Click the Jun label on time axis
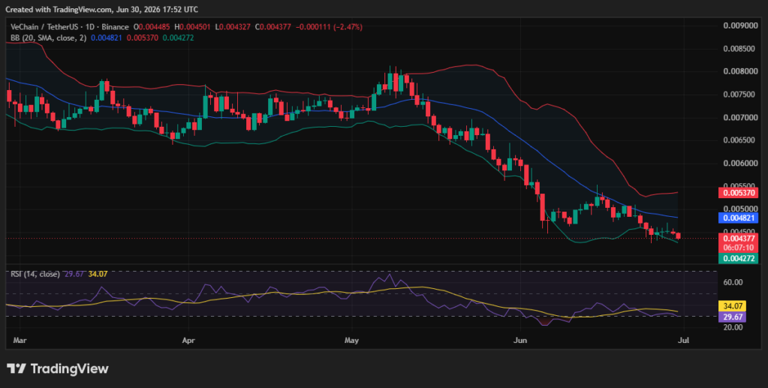The height and width of the screenshot is (388, 768). click(520, 340)
